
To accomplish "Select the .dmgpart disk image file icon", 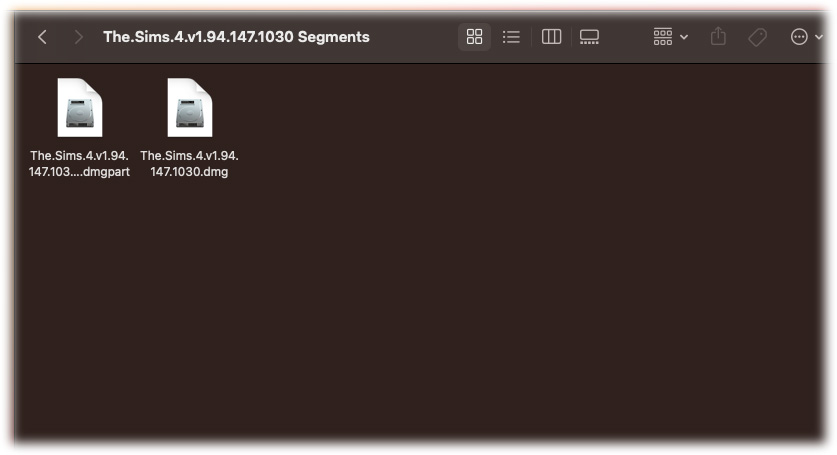I will (x=80, y=107).
